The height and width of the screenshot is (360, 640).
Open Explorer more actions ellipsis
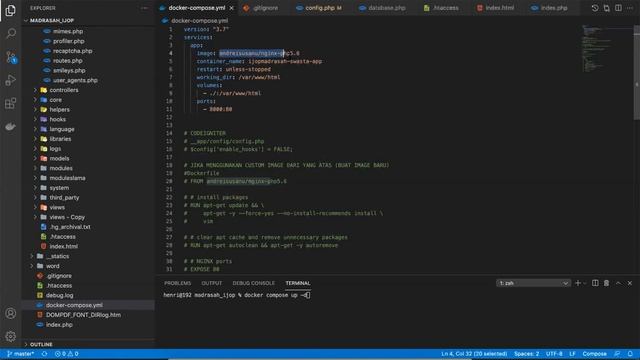pos(144,8)
